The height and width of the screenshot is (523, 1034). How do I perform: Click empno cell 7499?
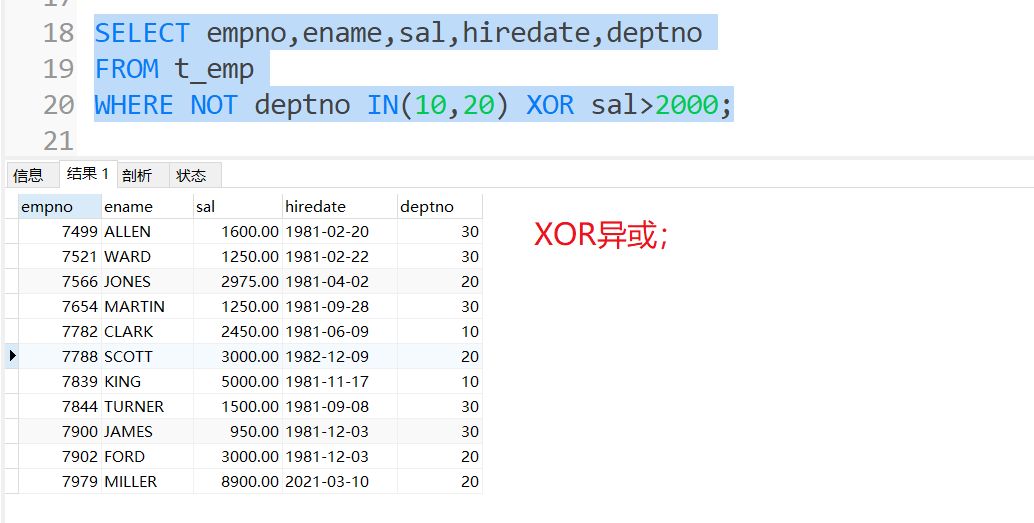[59, 231]
